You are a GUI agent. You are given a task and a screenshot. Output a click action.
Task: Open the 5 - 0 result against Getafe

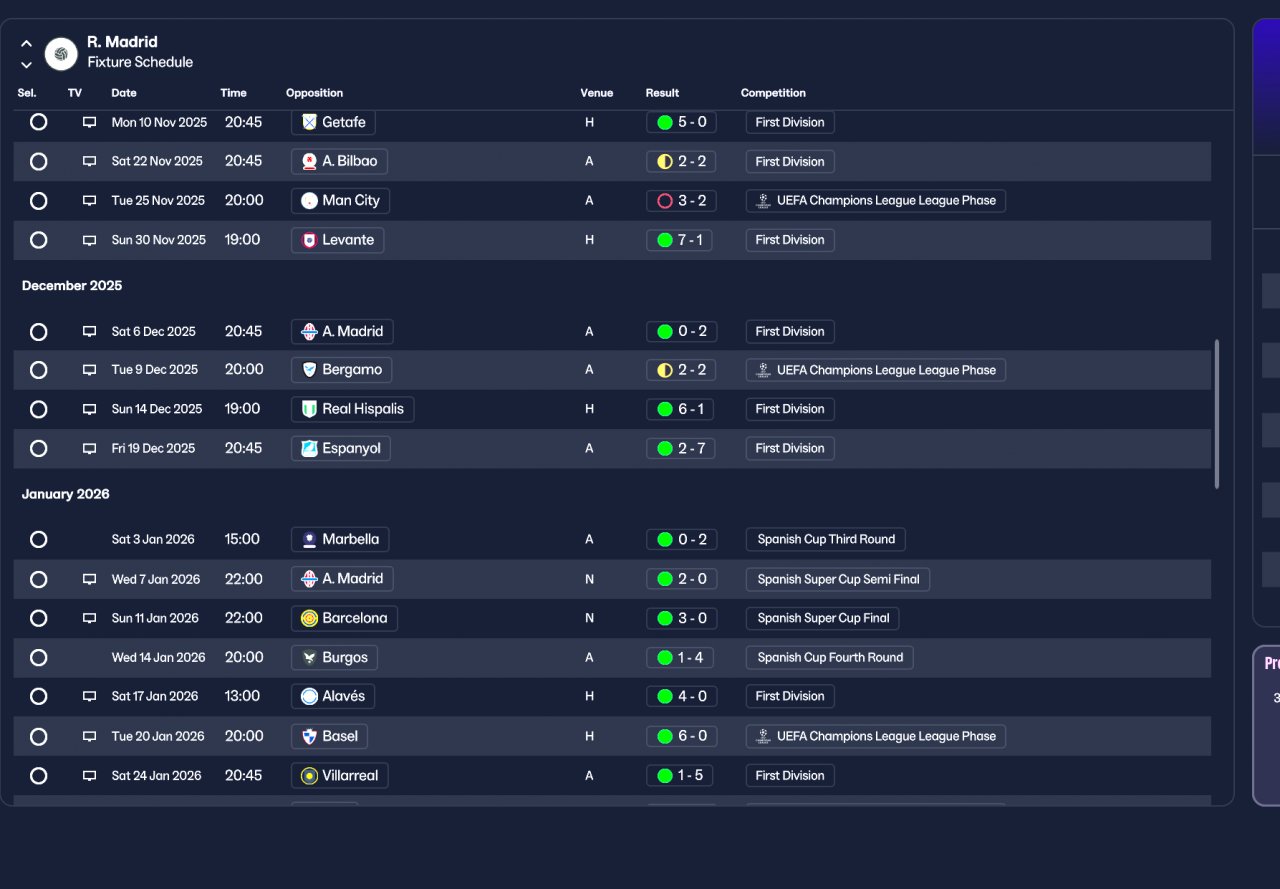click(681, 122)
